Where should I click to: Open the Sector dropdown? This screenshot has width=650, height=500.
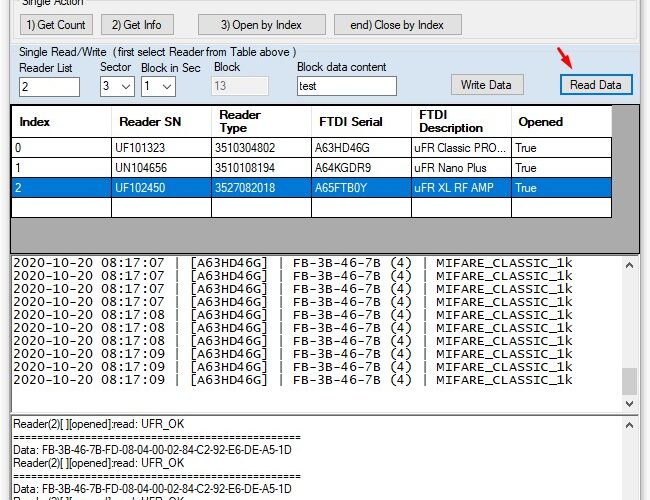coord(117,86)
